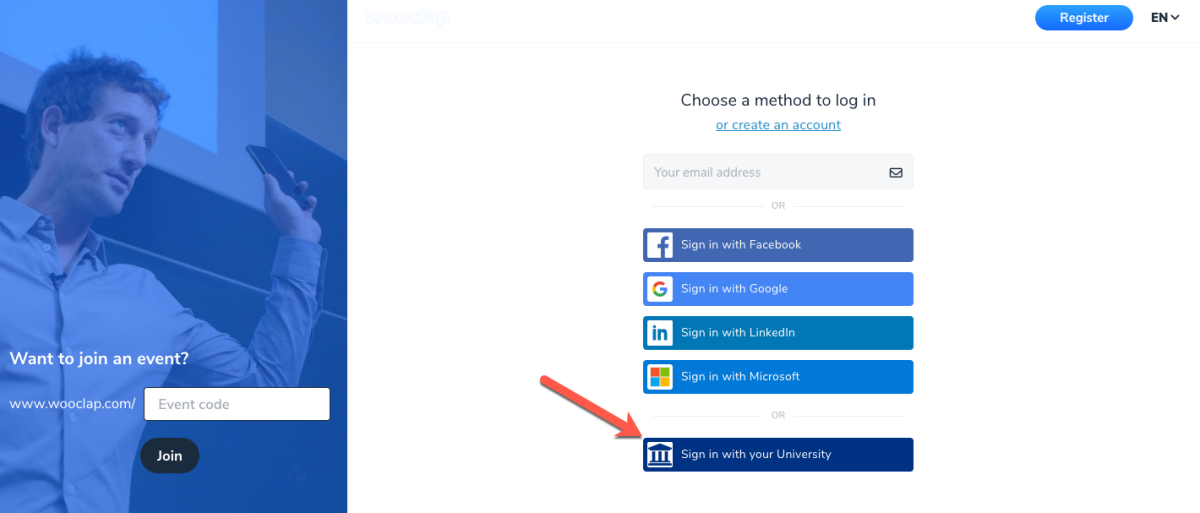This screenshot has width=1200, height=513.
Task: Sign in with your University
Action: coord(778,455)
